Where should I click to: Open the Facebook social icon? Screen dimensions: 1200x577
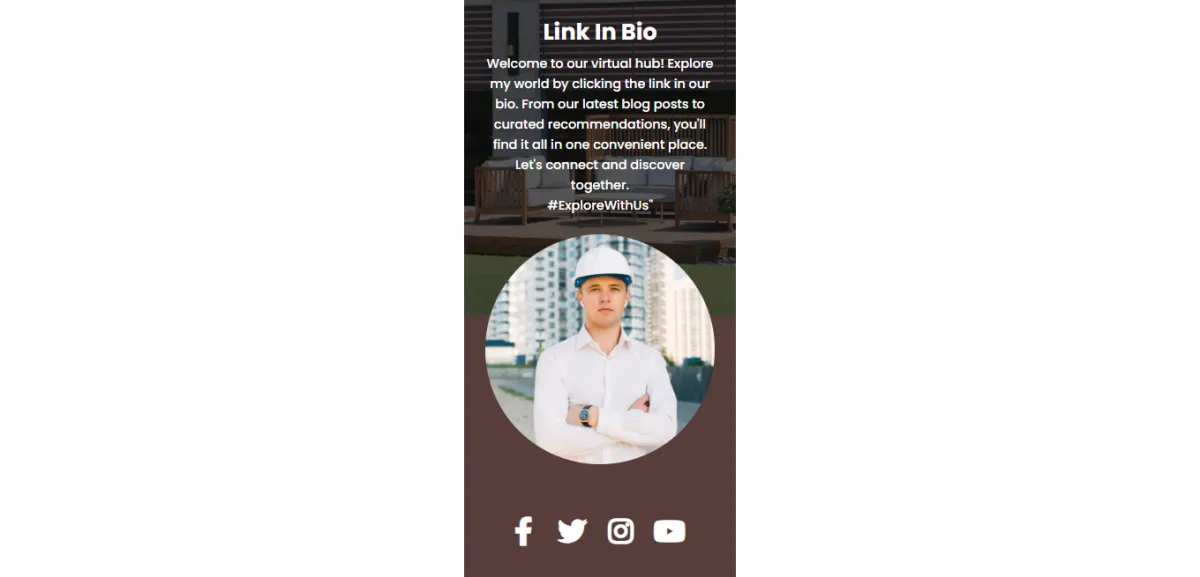(523, 531)
